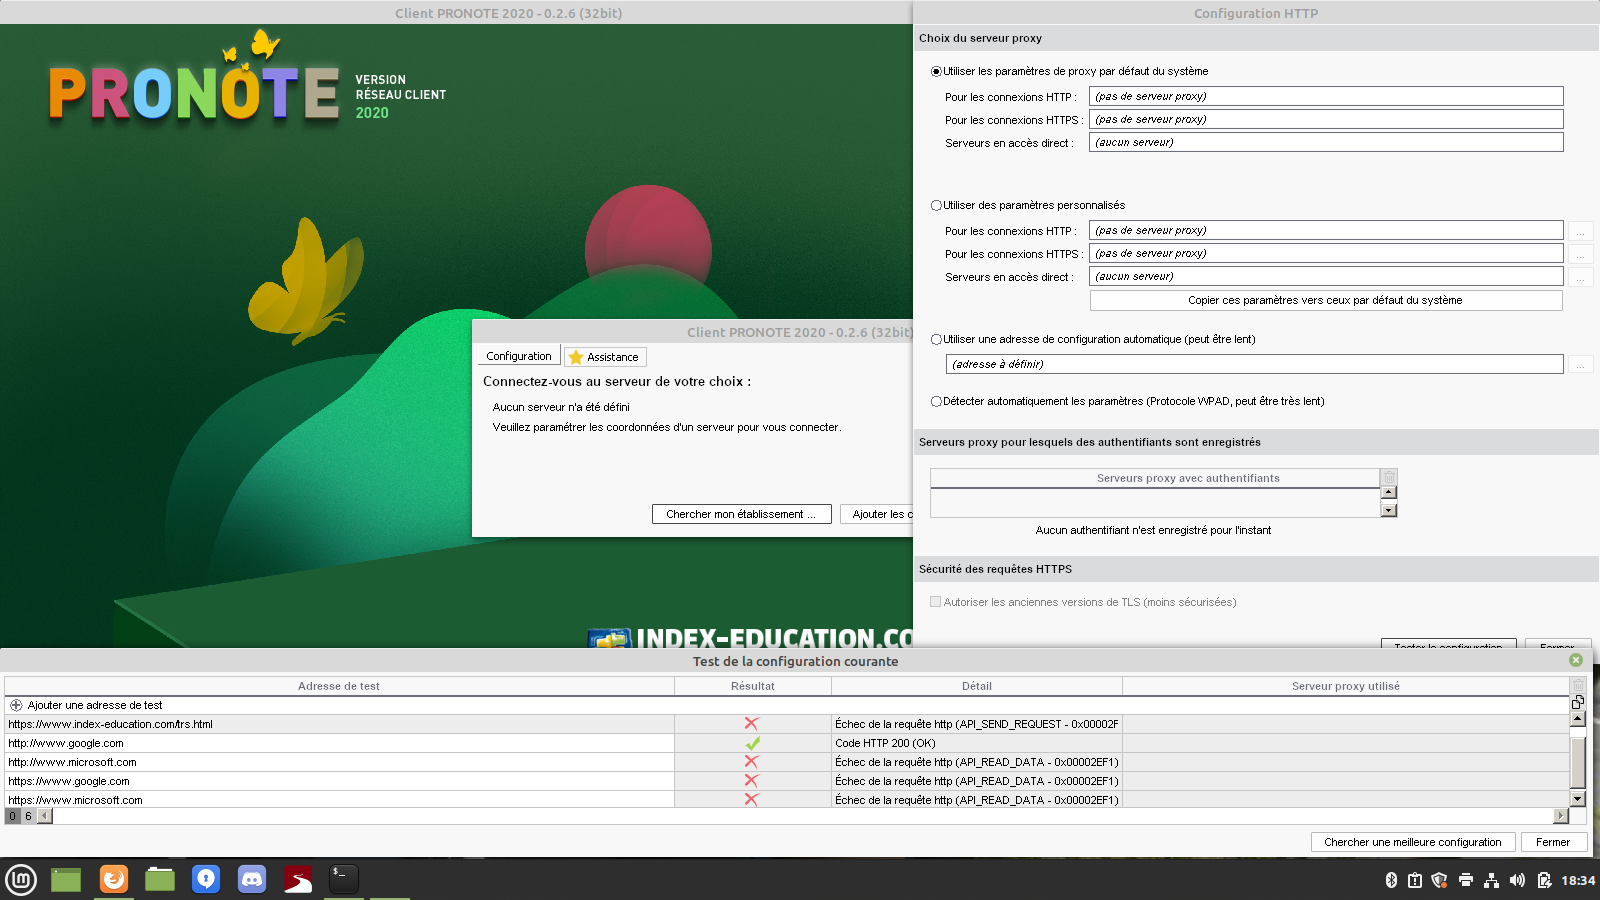Click the green icon right of the Mint menu

click(66, 880)
